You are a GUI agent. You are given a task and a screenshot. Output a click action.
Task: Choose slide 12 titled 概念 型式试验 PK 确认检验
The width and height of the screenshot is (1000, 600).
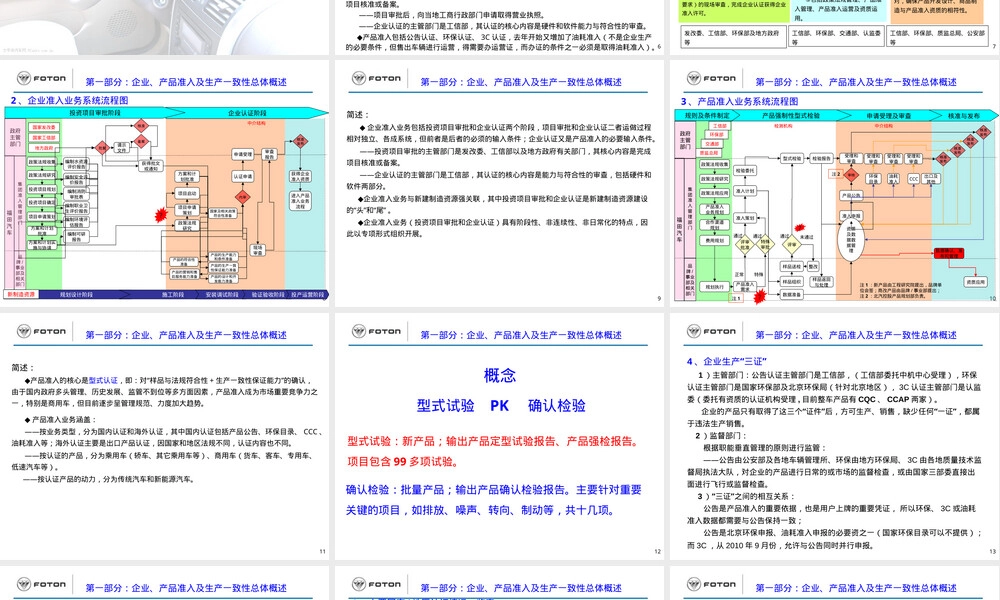499,436
